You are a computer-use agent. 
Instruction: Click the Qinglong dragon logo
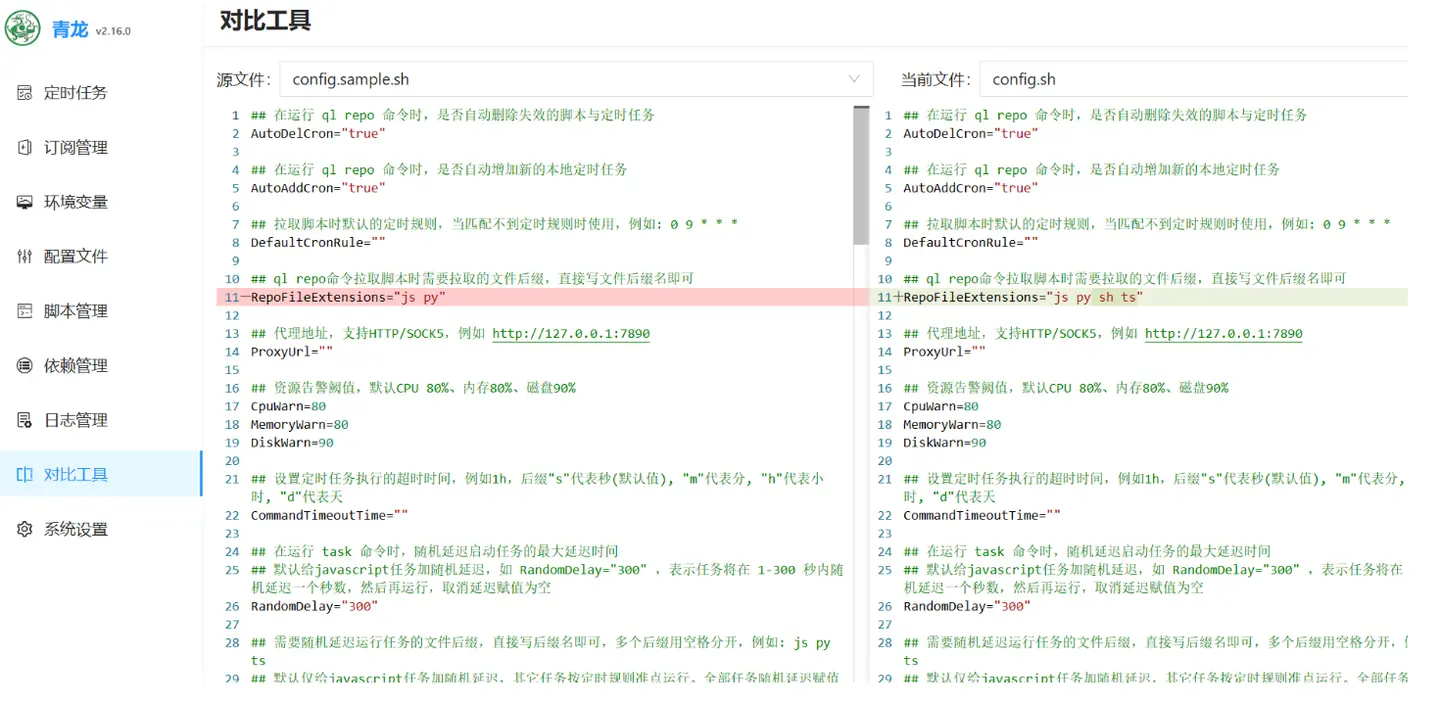[23, 27]
